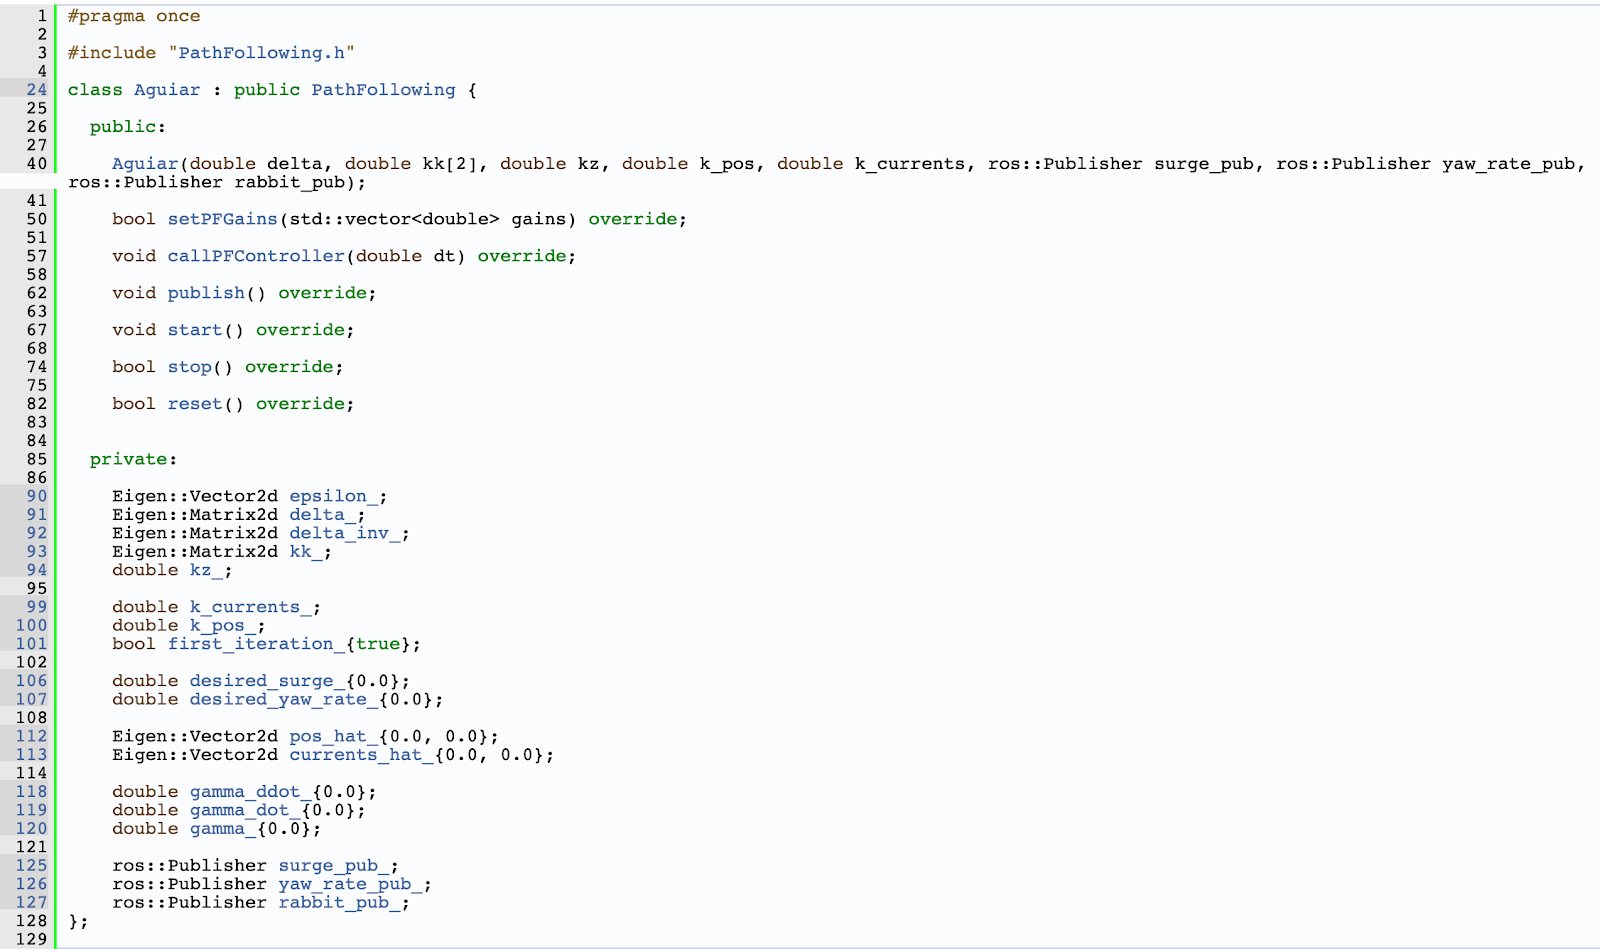The height and width of the screenshot is (949, 1600).
Task: Click line number 100
Action: coord(31,626)
